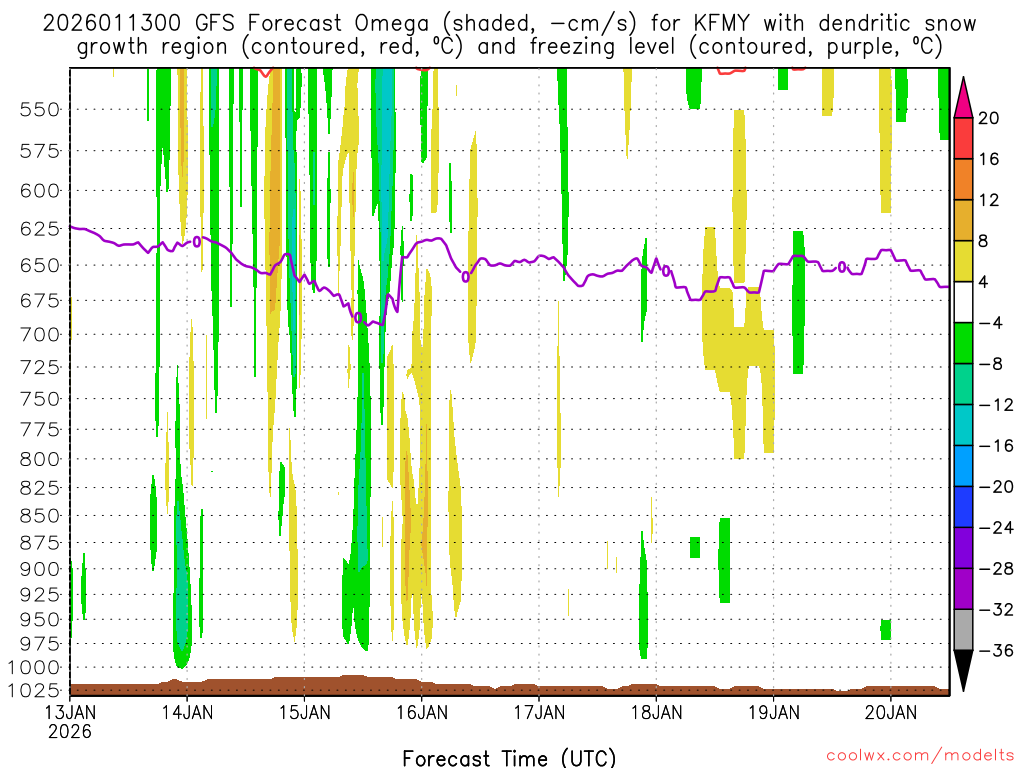Click the 17JAN time axis label
This screenshot has height=768, width=1024.
[x=539, y=712]
